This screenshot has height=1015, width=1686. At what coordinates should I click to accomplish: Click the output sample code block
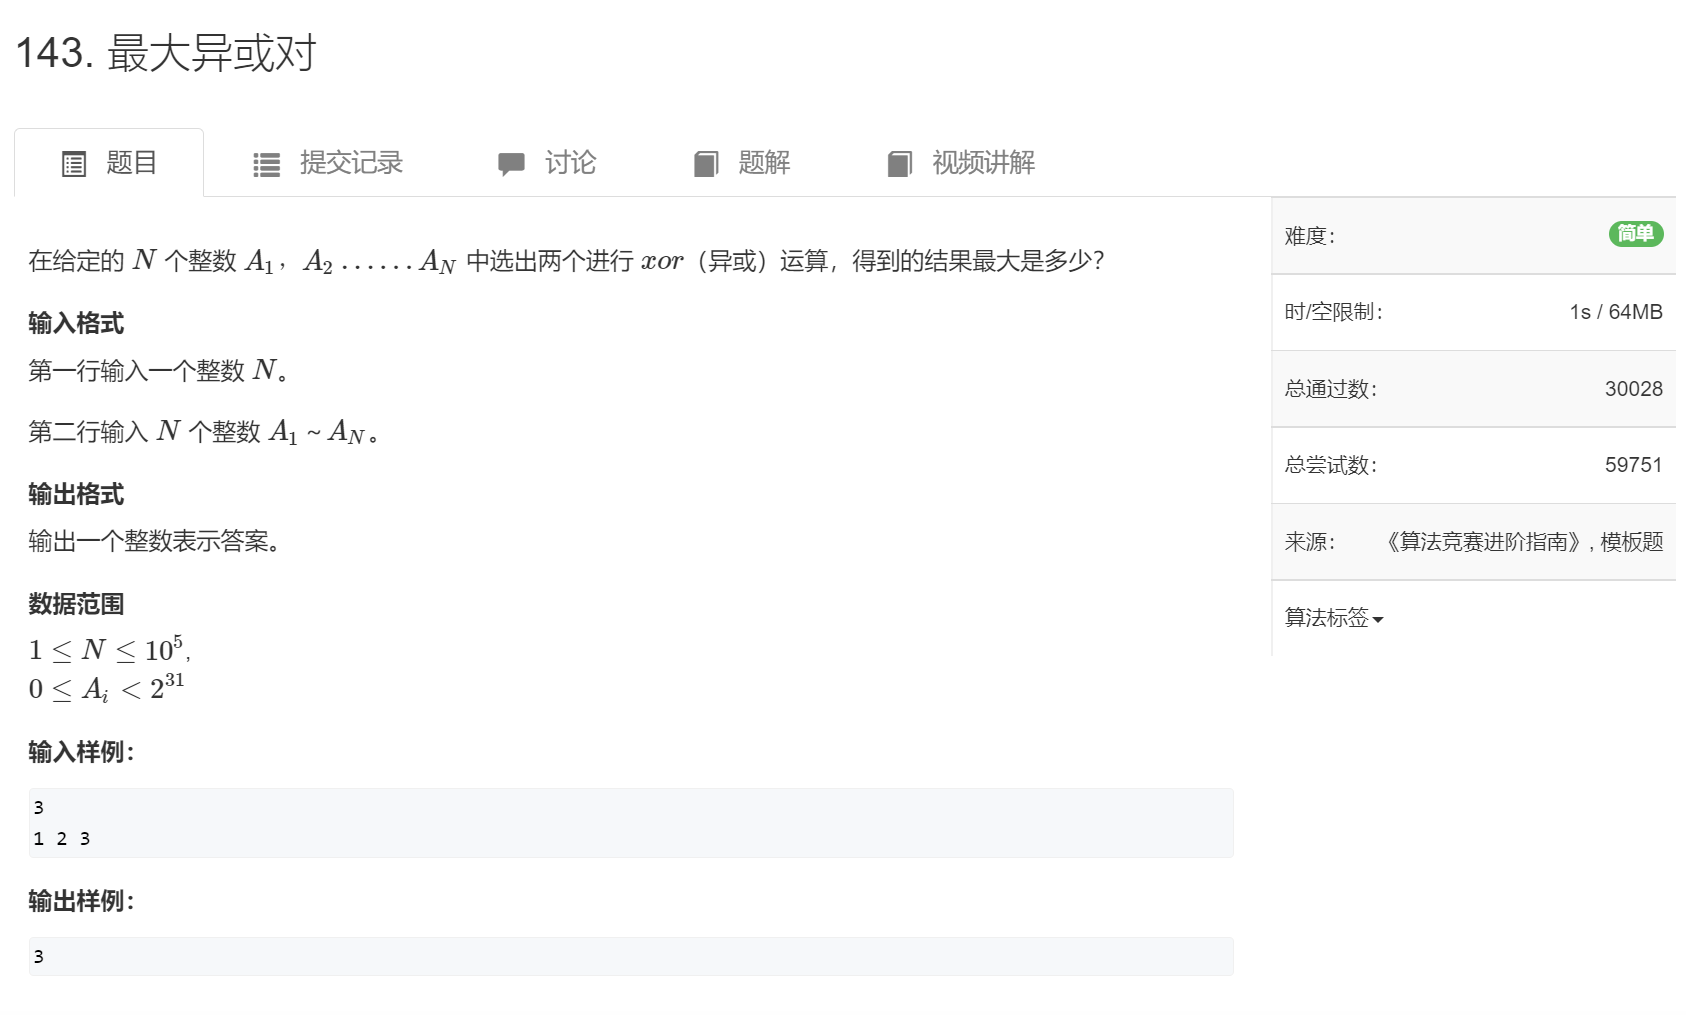click(631, 956)
